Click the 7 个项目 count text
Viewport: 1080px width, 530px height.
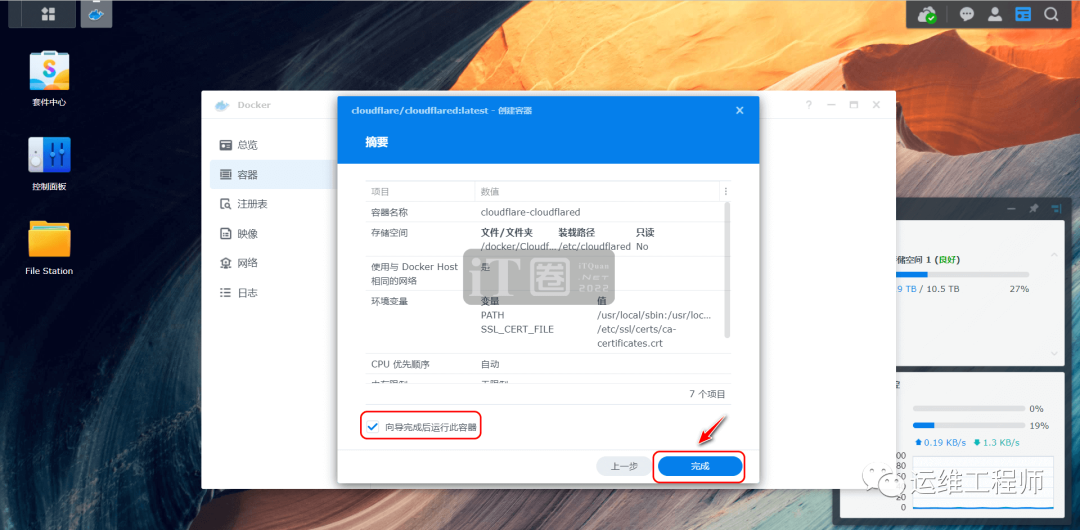click(x=707, y=394)
